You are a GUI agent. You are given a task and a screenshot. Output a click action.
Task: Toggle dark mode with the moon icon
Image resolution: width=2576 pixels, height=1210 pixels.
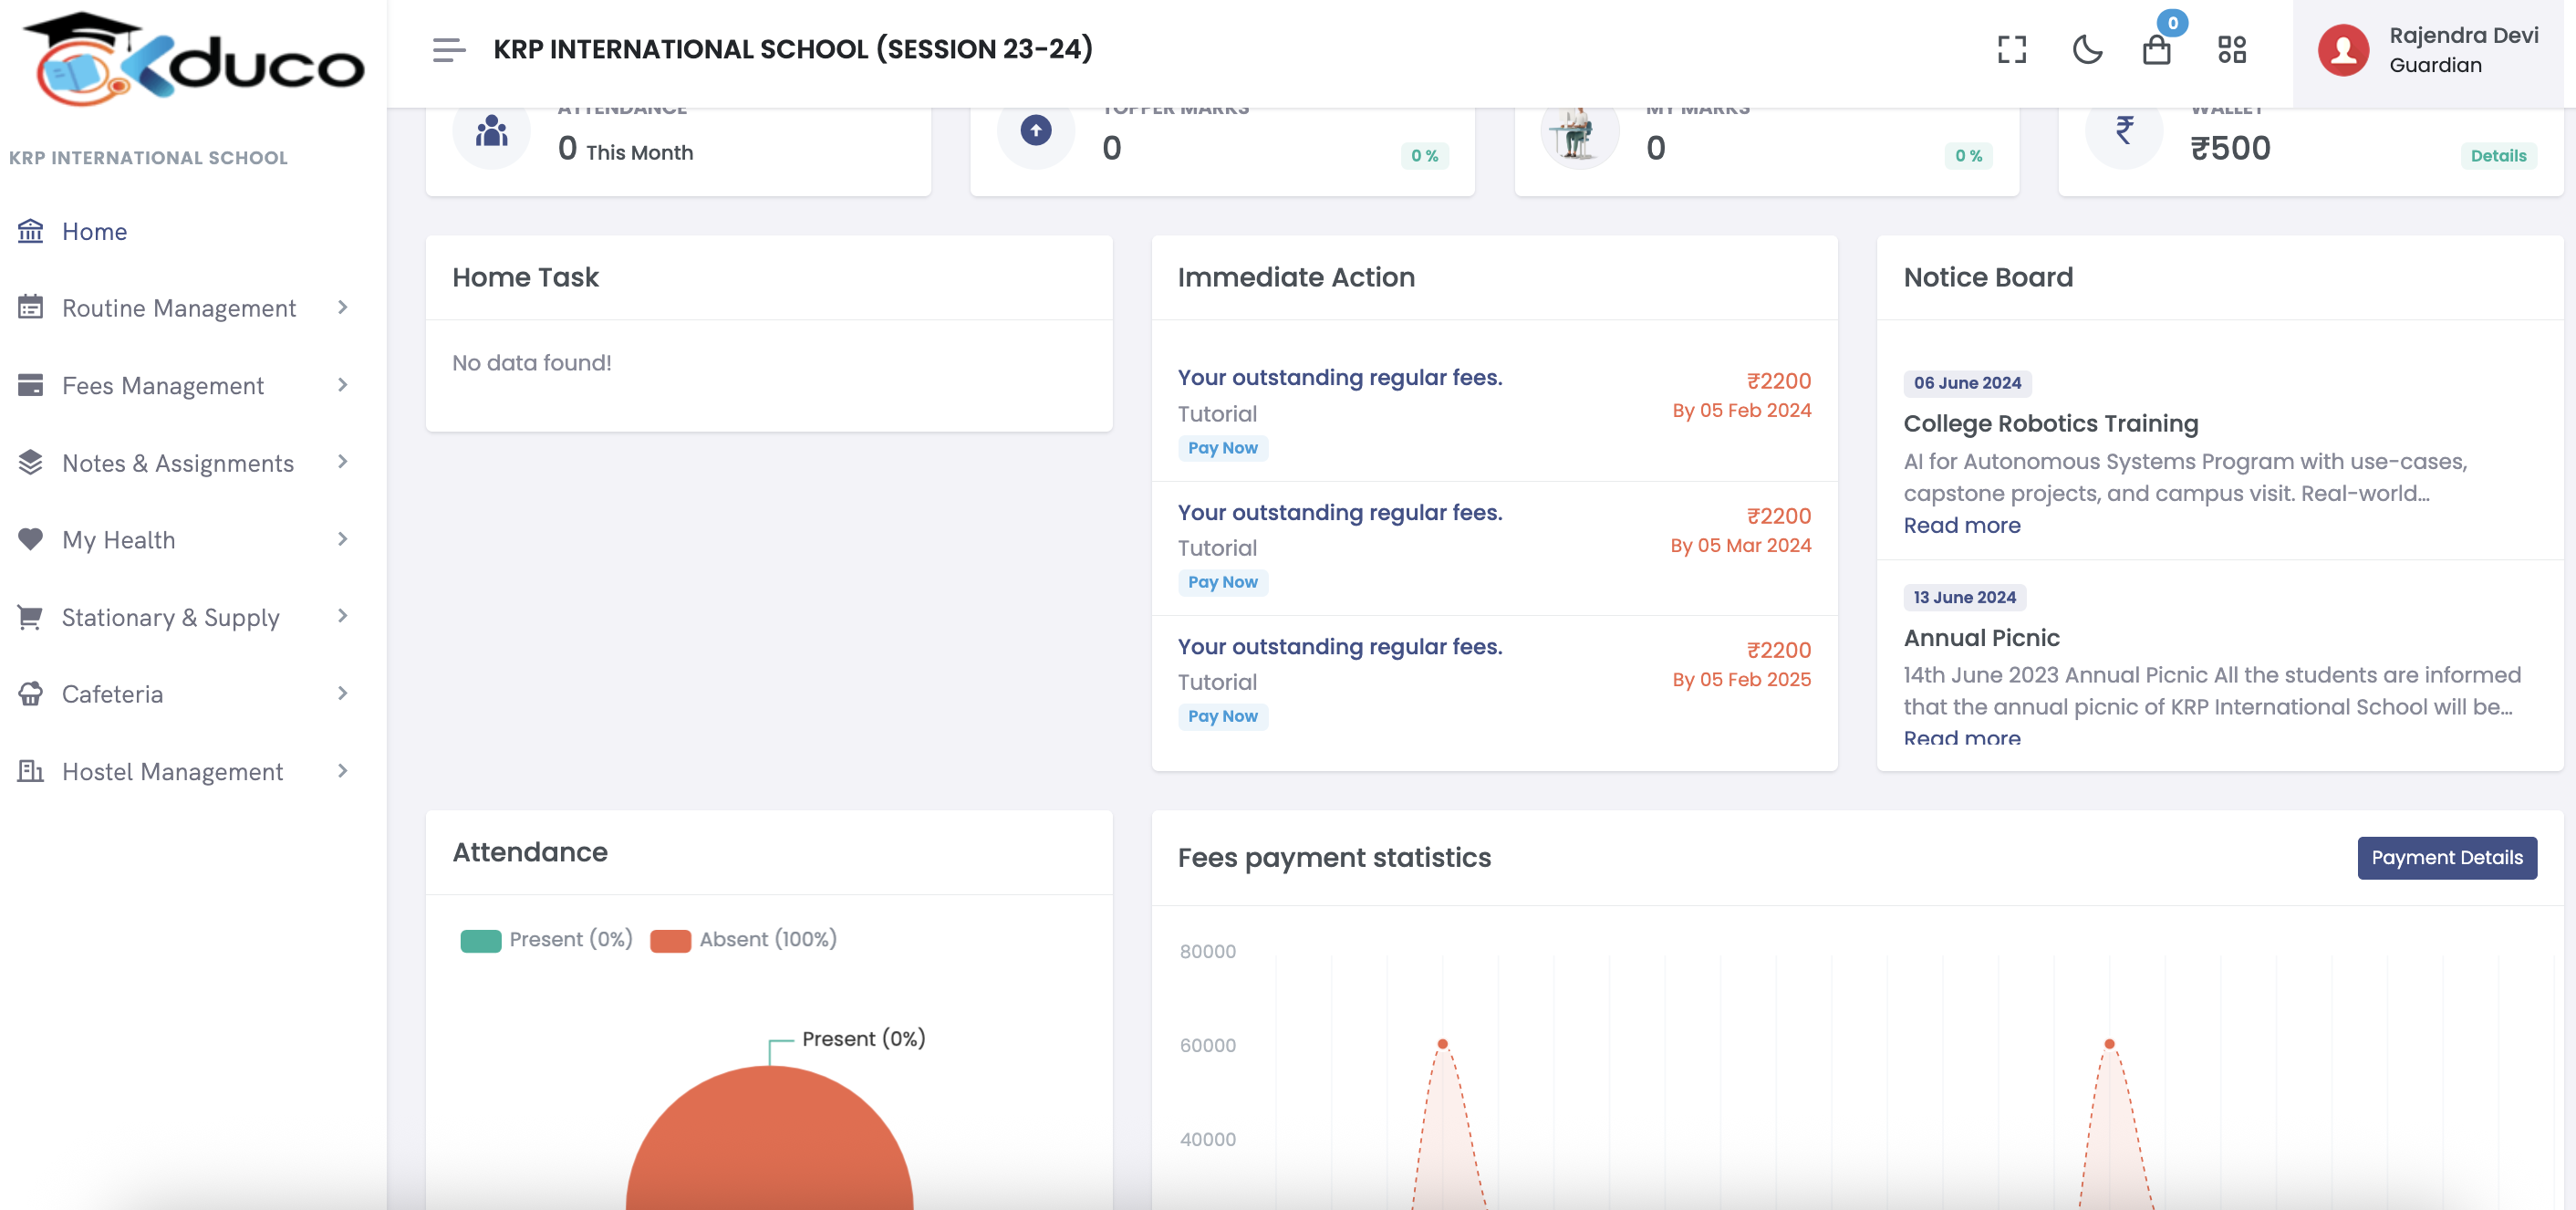pyautogui.click(x=2088, y=49)
